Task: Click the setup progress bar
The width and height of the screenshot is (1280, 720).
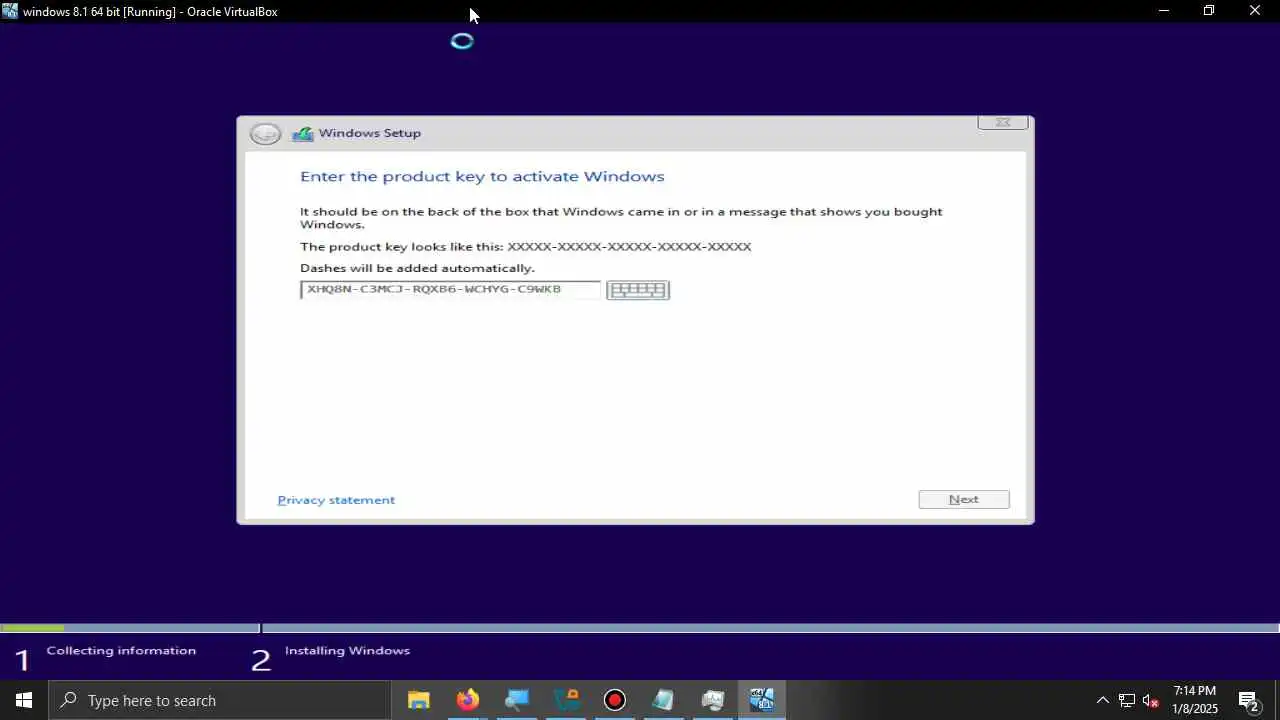Action: click(640, 628)
